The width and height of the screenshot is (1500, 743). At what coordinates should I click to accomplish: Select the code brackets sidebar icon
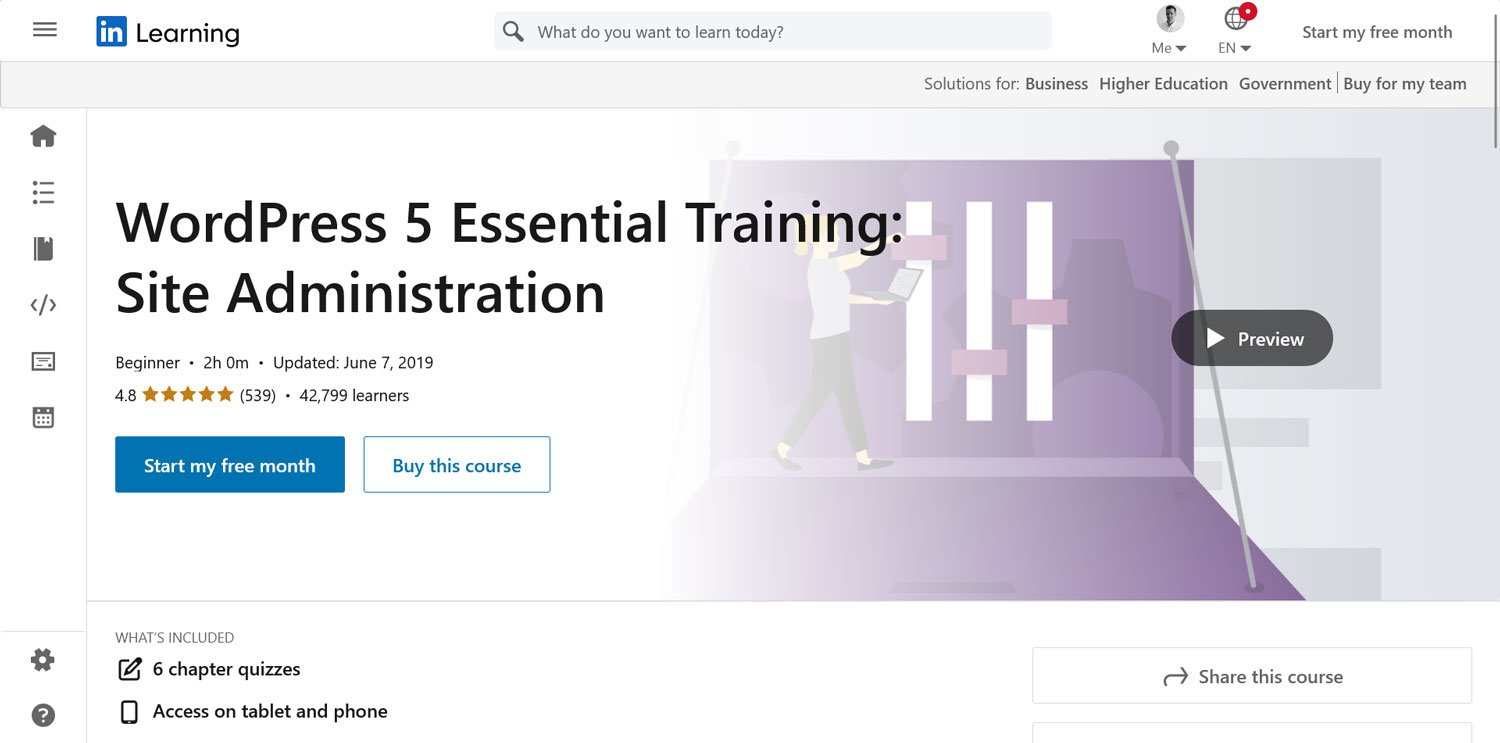[x=43, y=305]
